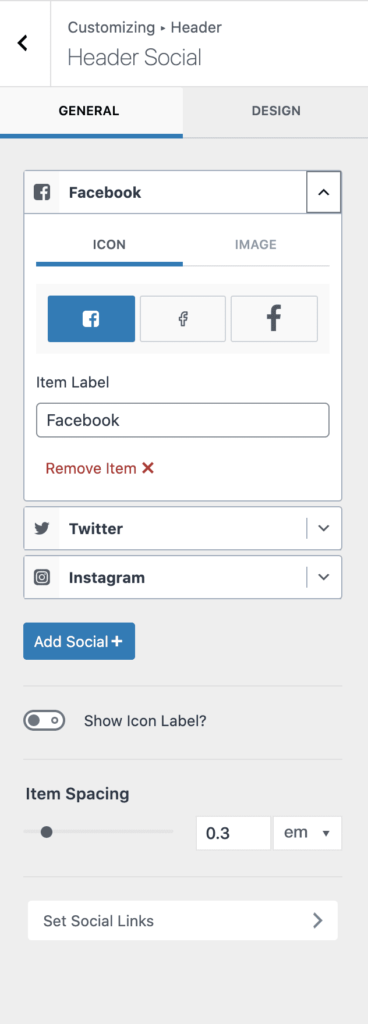
Task: Pick the bold Facebook f icon
Action: click(274, 319)
